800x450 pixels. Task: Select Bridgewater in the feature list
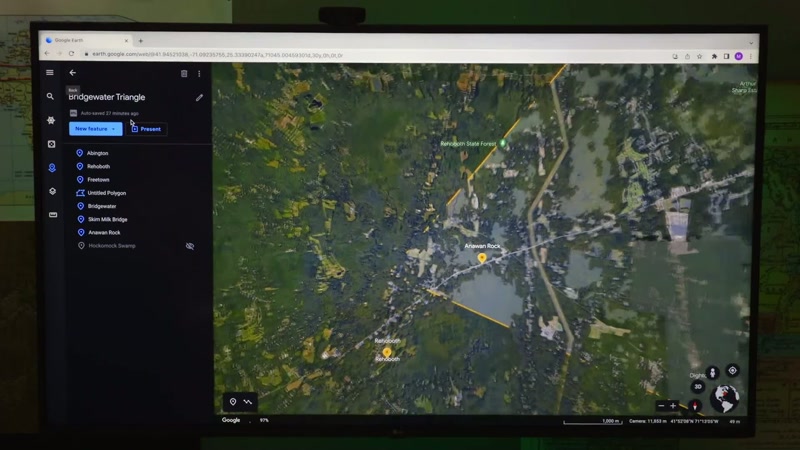pyautogui.click(x=102, y=206)
